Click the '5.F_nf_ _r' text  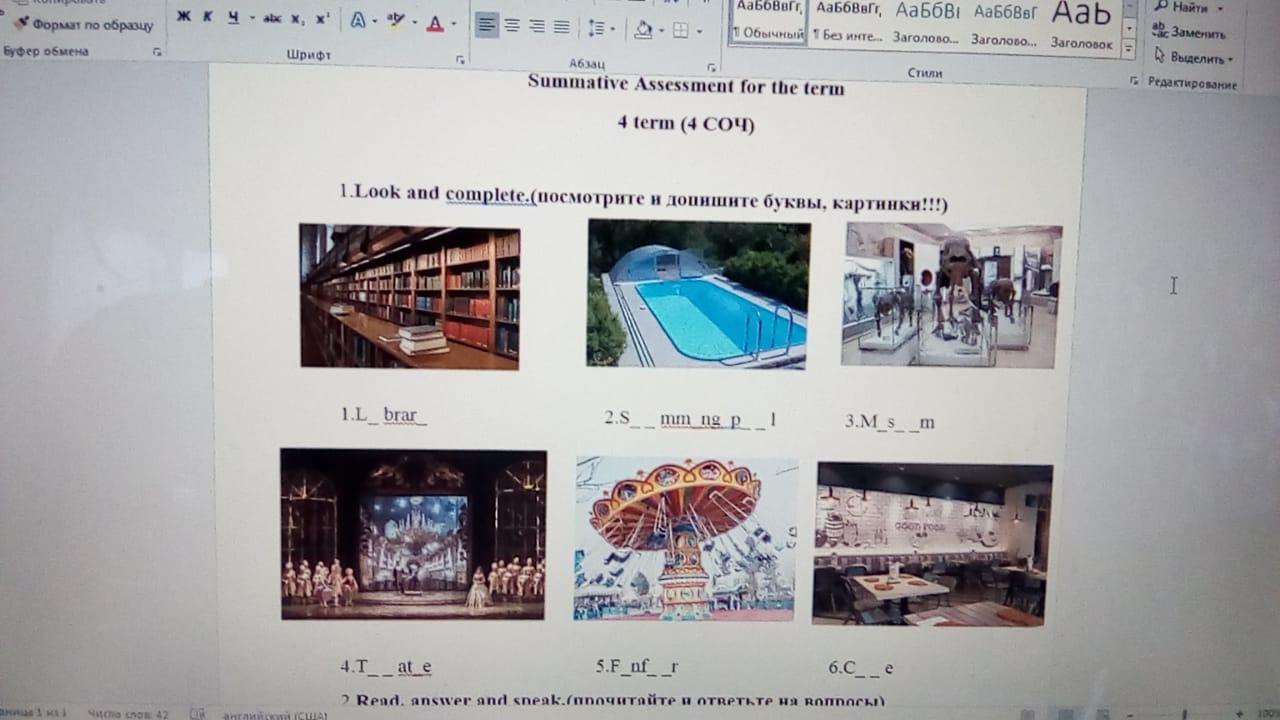click(637, 666)
